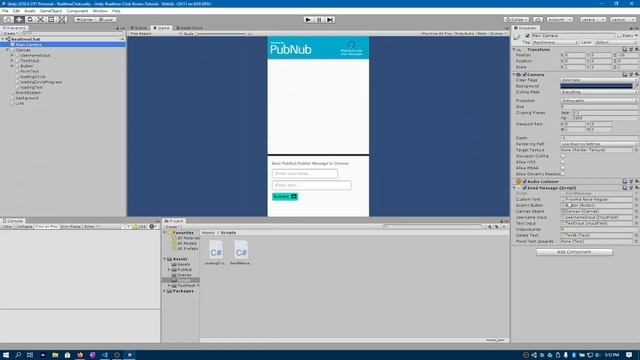Switch to the Asset Store tab

(189, 28)
